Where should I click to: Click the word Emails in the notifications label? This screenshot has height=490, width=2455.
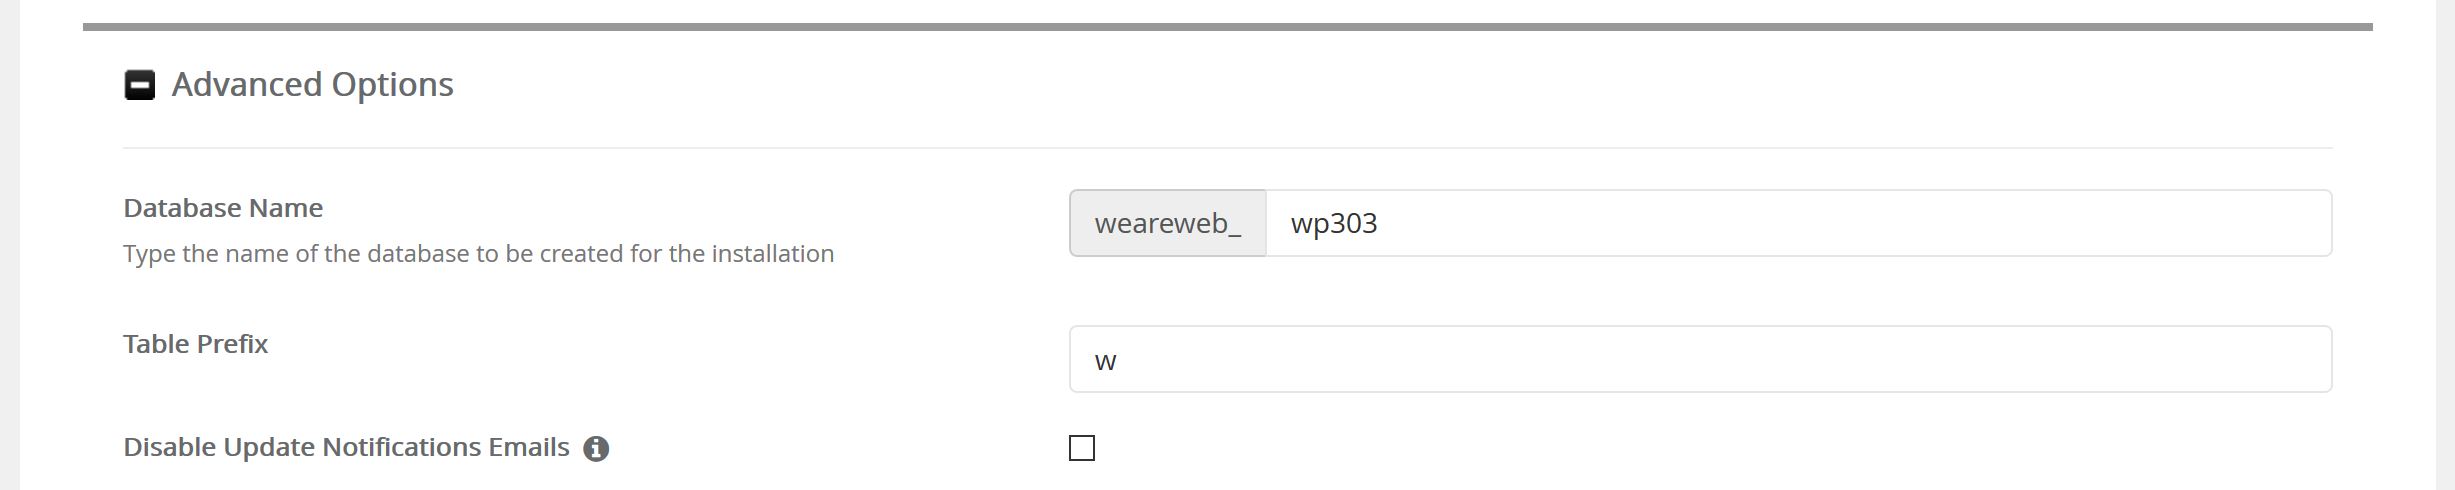click(x=528, y=447)
